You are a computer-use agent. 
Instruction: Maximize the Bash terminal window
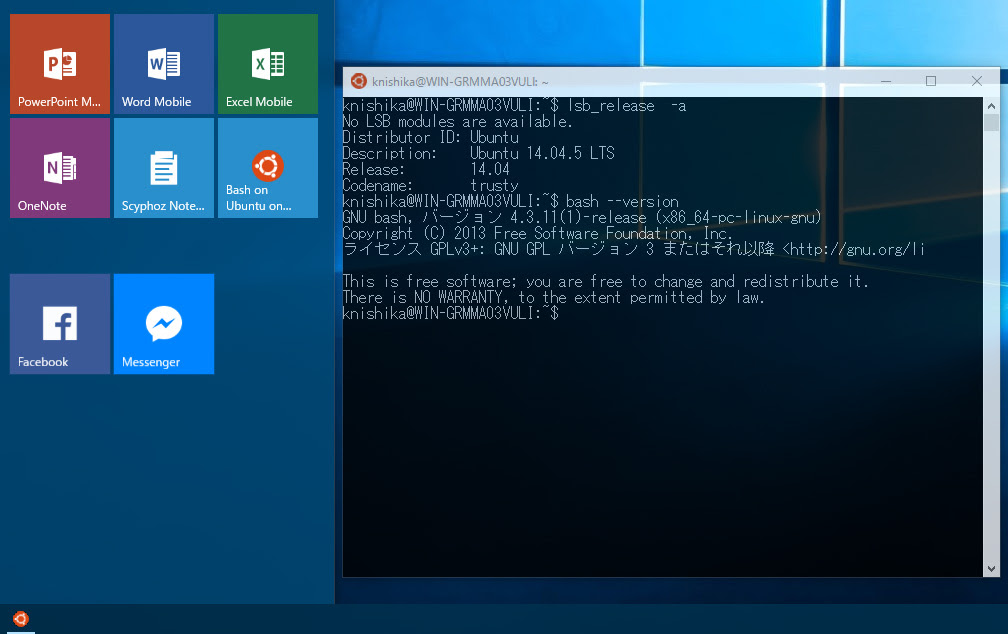[931, 81]
